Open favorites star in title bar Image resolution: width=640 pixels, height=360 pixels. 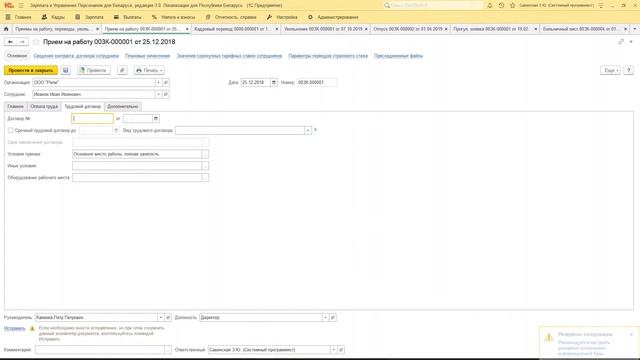513,5
